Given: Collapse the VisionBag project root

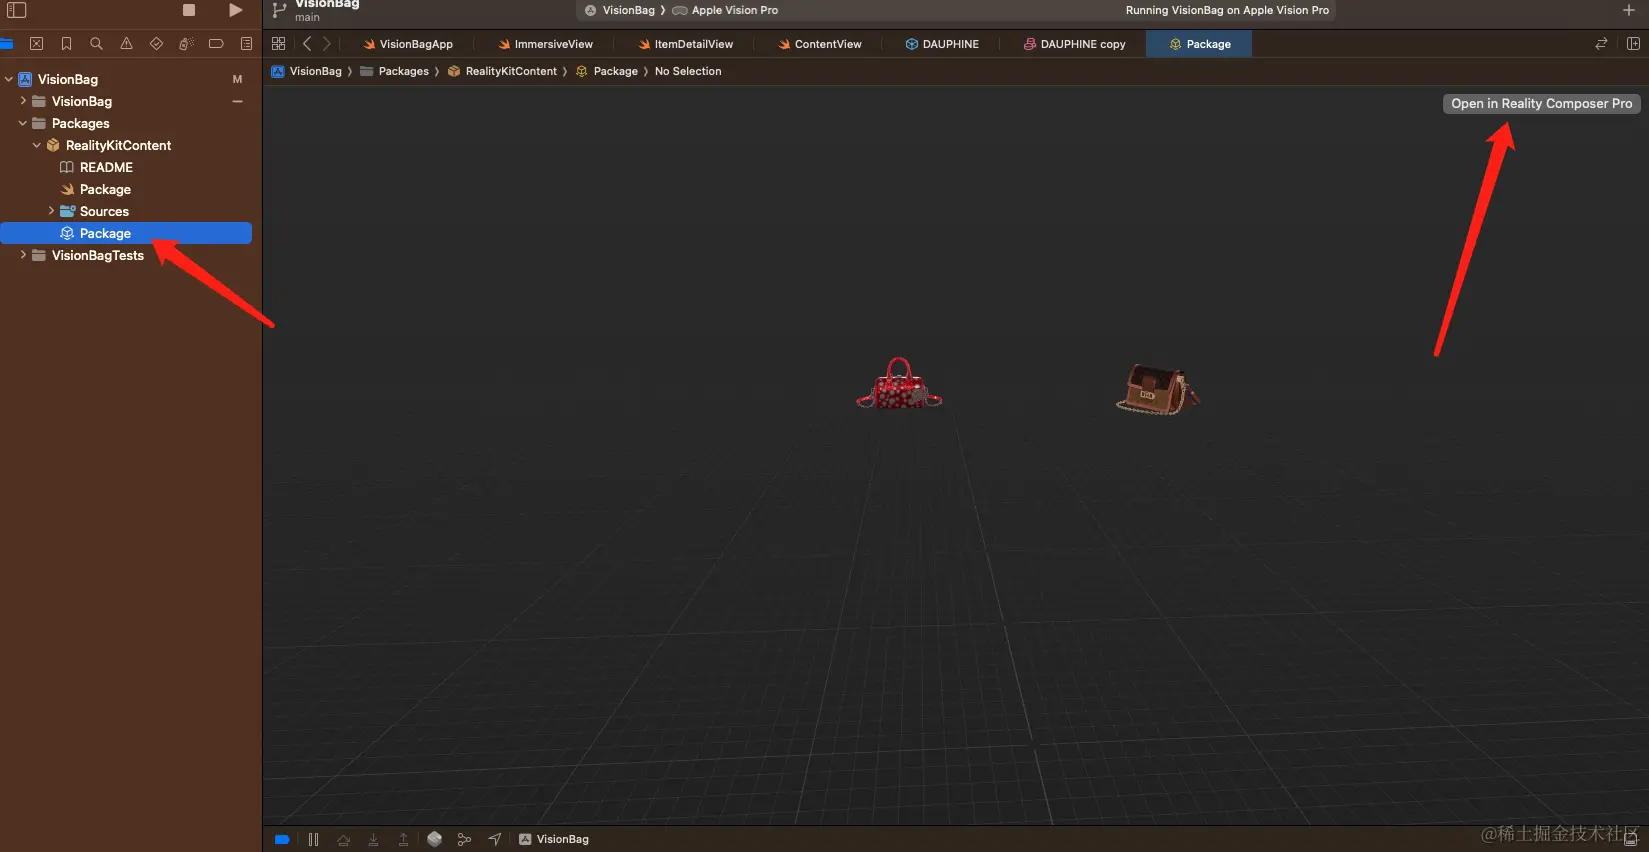Looking at the screenshot, I should pyautogui.click(x=9, y=79).
